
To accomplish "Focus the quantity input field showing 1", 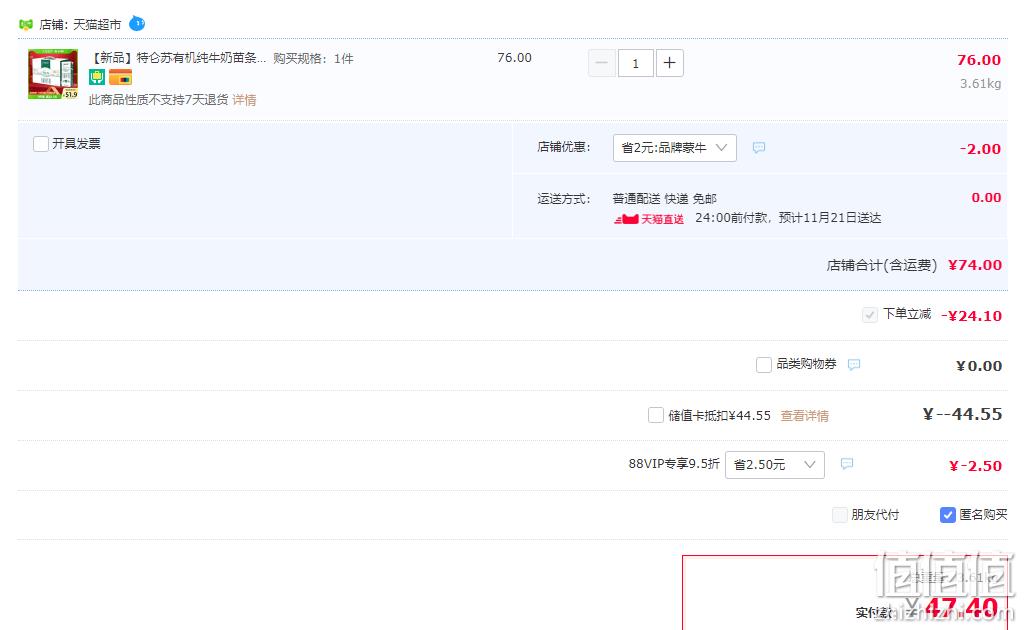I will [x=635, y=63].
